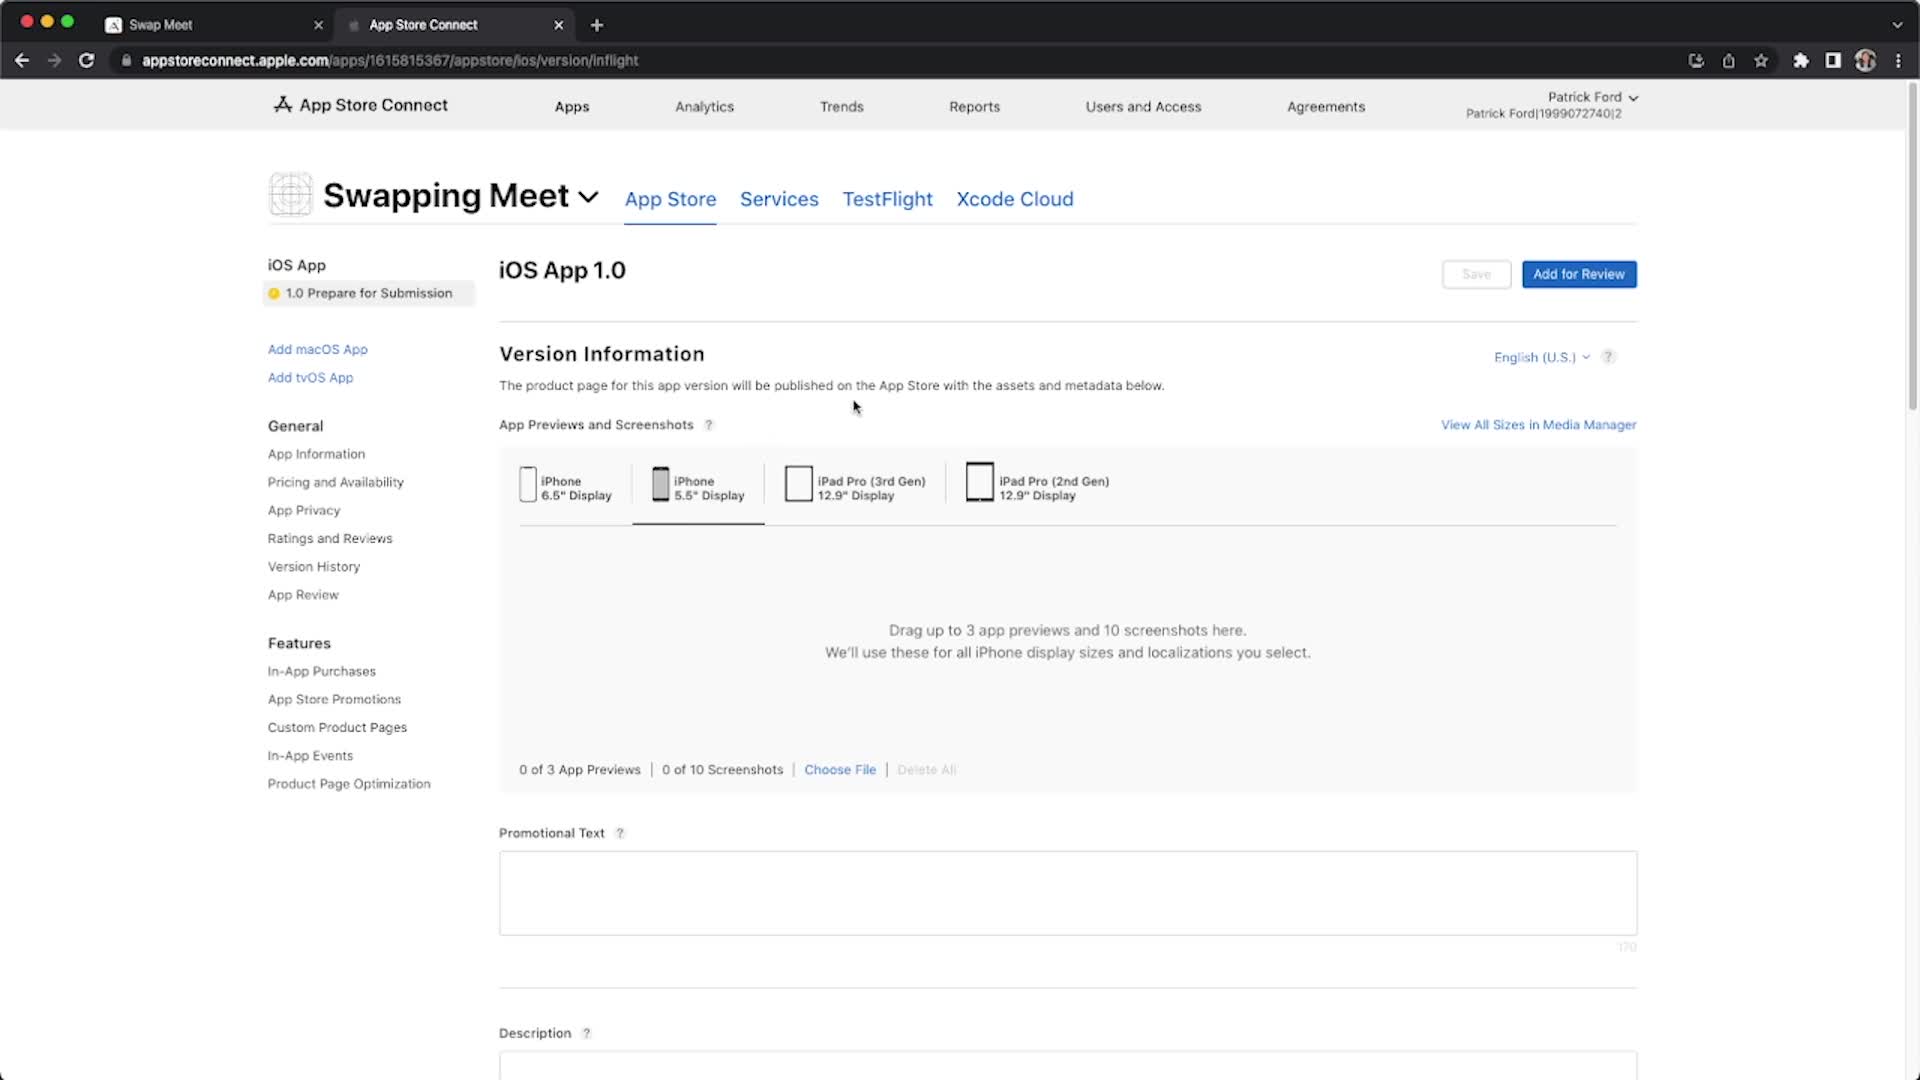The width and height of the screenshot is (1920, 1080).
Task: Reload the page
Action: (x=87, y=60)
